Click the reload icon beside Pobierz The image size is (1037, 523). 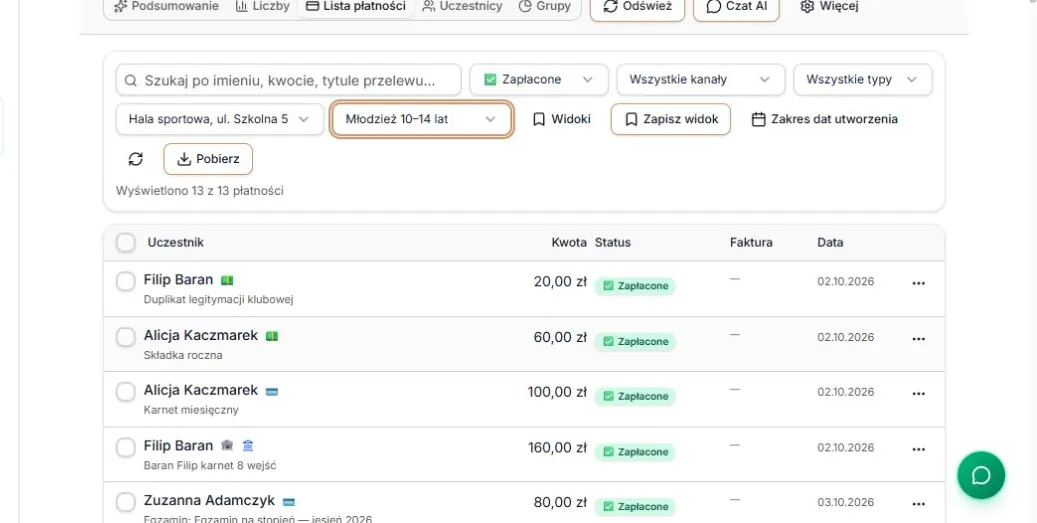[x=136, y=159]
